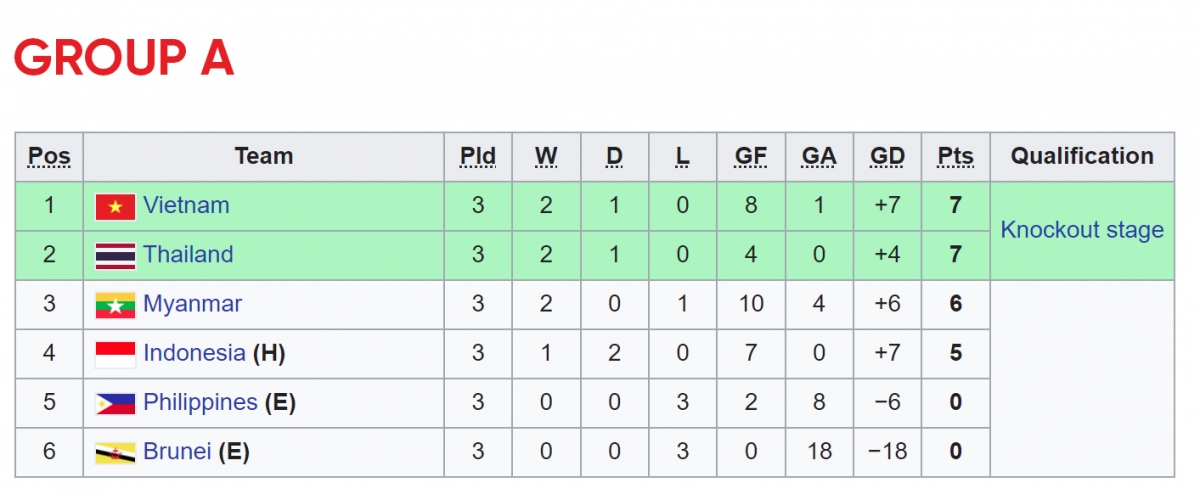The height and width of the screenshot is (494, 1200).
Task: Click the Myanmar flag icon
Action: pyautogui.click(x=115, y=305)
